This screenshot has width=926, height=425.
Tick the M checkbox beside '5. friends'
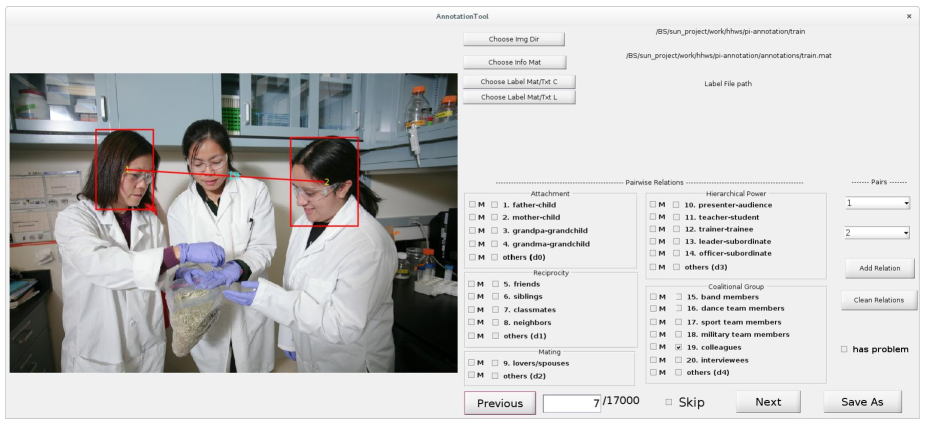[x=472, y=284]
